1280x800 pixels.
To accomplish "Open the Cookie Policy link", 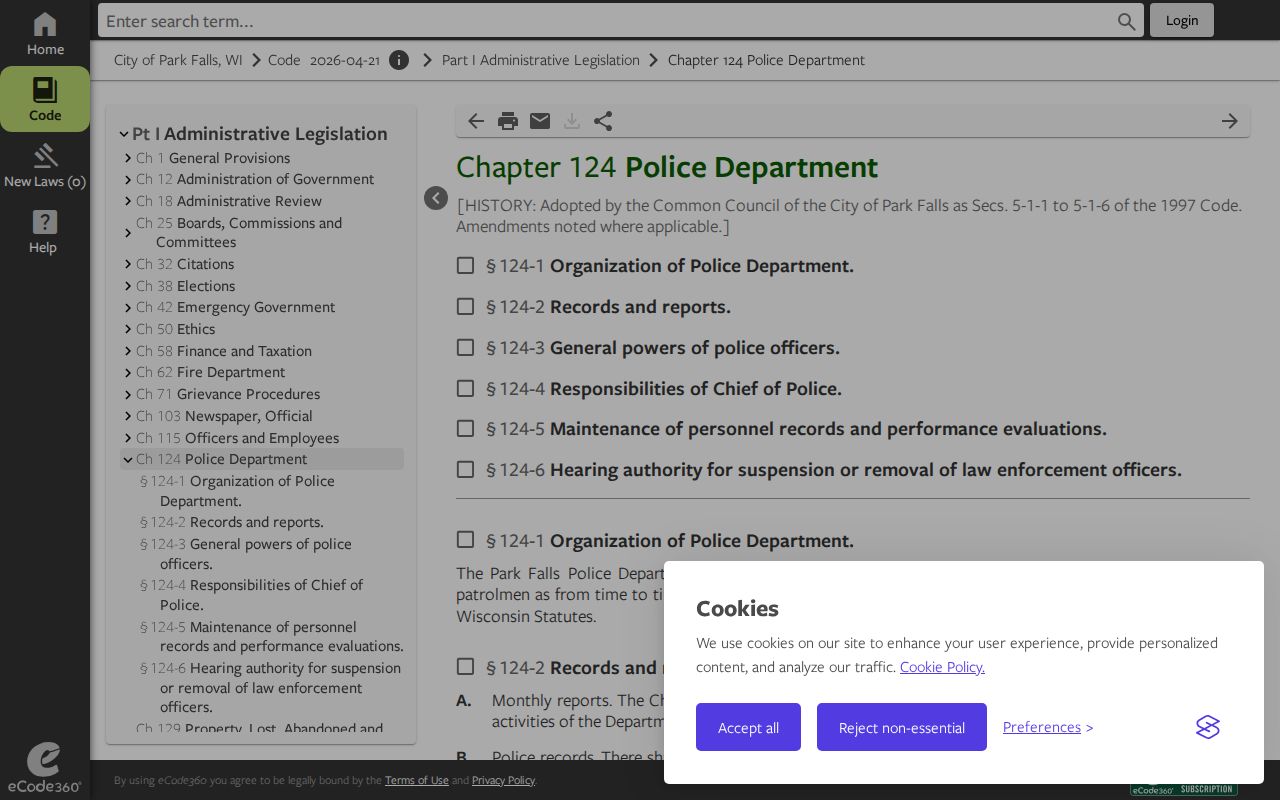I will tap(942, 667).
